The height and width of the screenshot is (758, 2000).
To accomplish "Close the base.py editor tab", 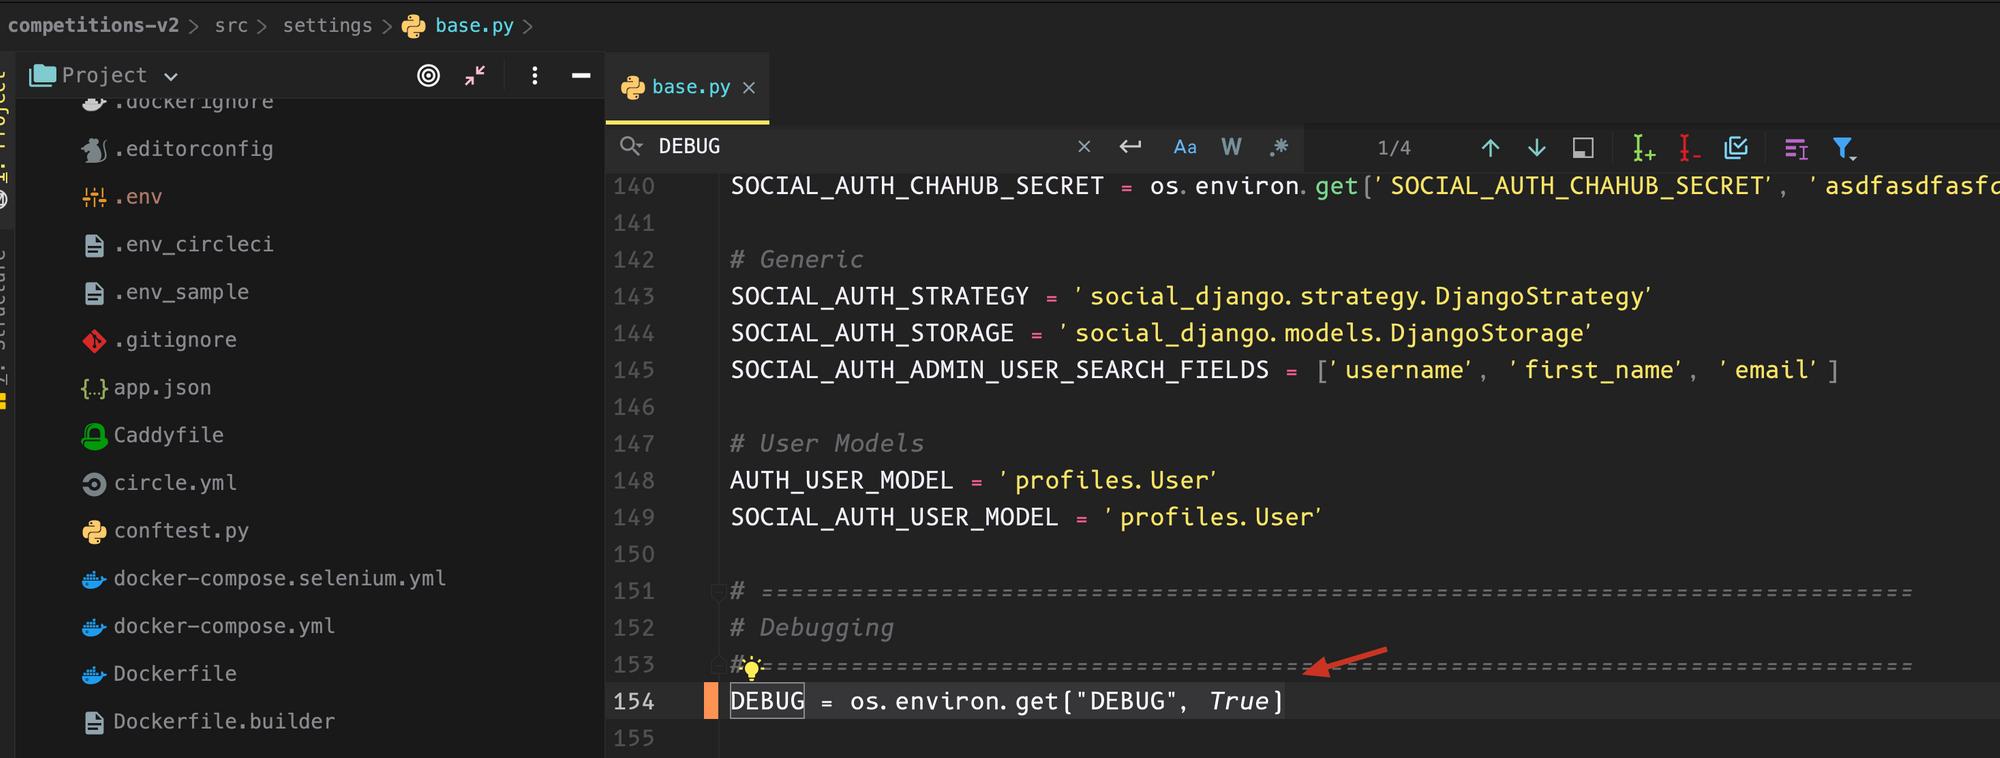I will (x=749, y=88).
